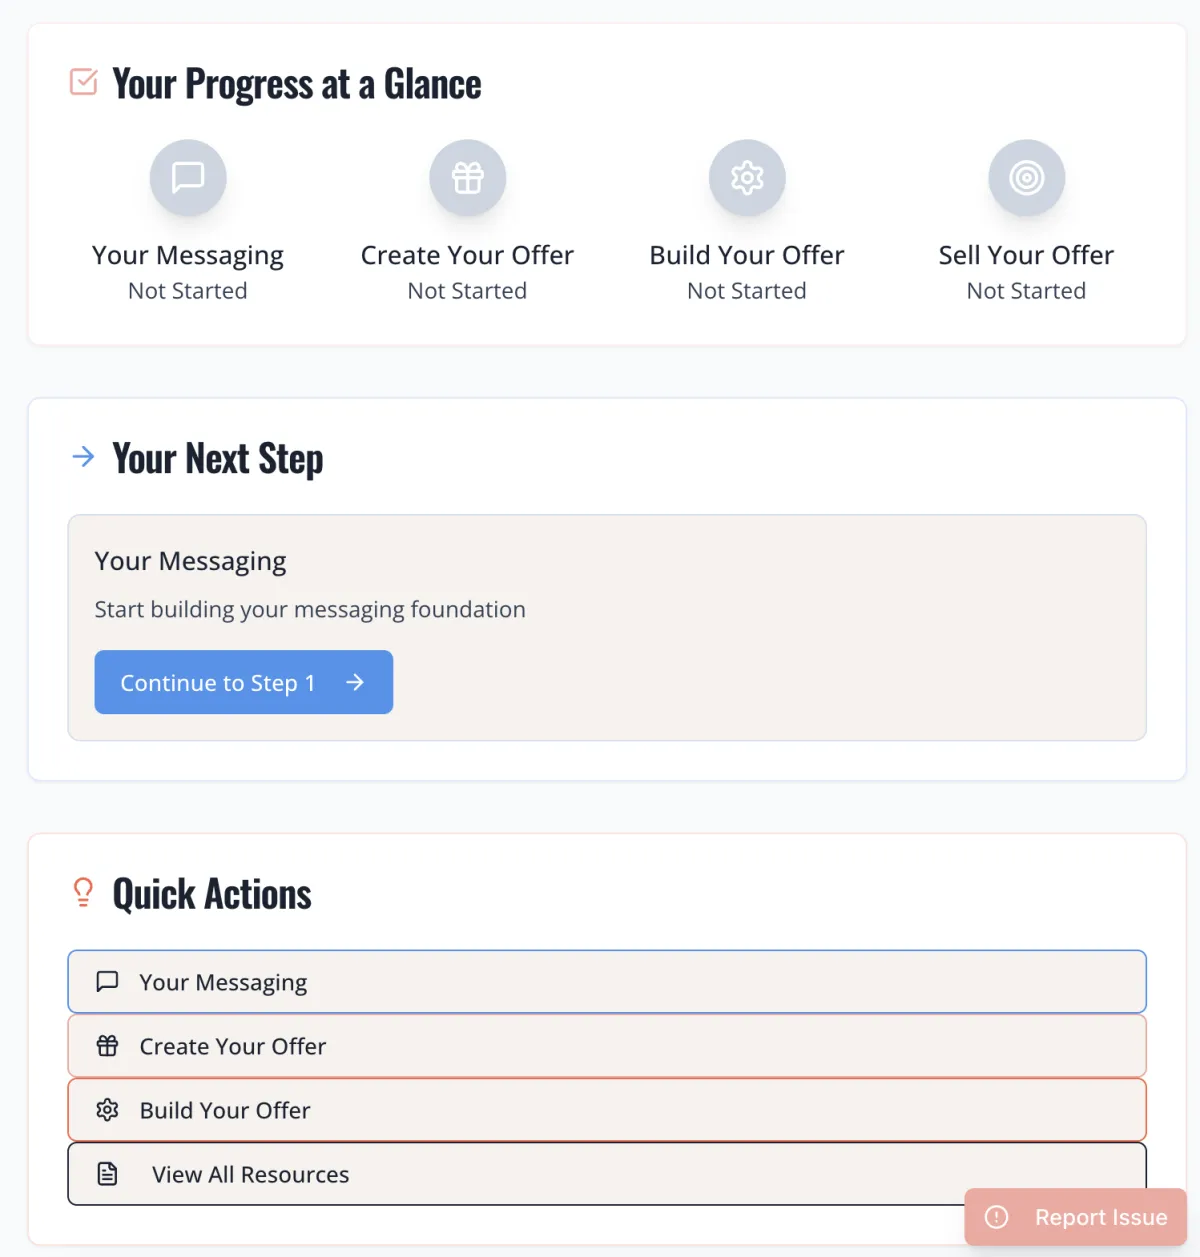
Task: Click the lightbulb icon beside Quick Actions
Action: pyautogui.click(x=84, y=892)
